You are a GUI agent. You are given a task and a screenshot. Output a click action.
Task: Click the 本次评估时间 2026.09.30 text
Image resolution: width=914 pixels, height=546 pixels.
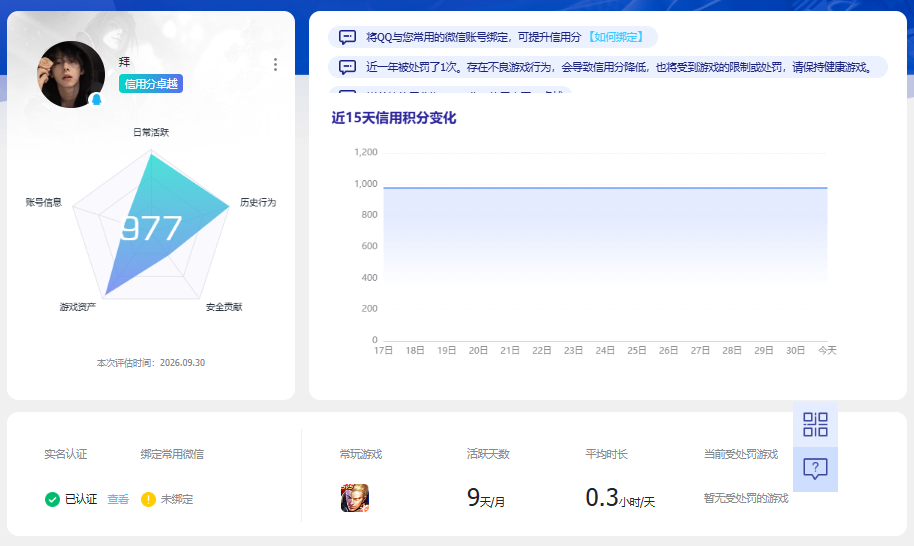(x=151, y=362)
